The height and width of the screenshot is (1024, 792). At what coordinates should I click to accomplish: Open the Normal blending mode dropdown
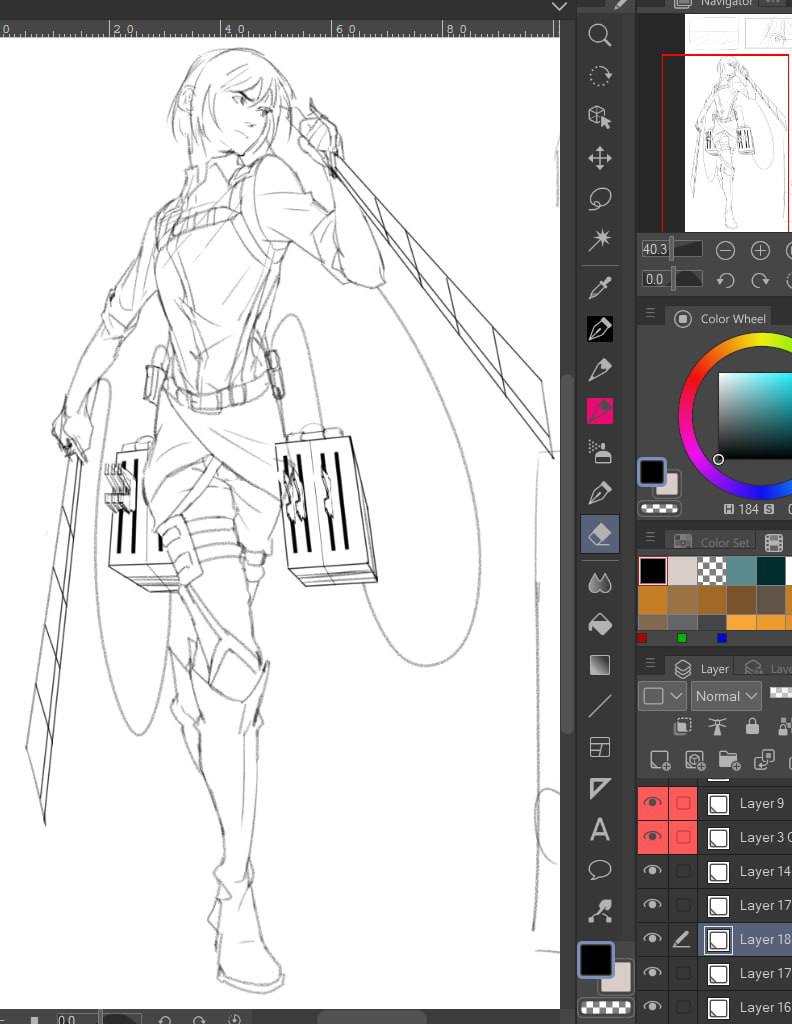[726, 696]
